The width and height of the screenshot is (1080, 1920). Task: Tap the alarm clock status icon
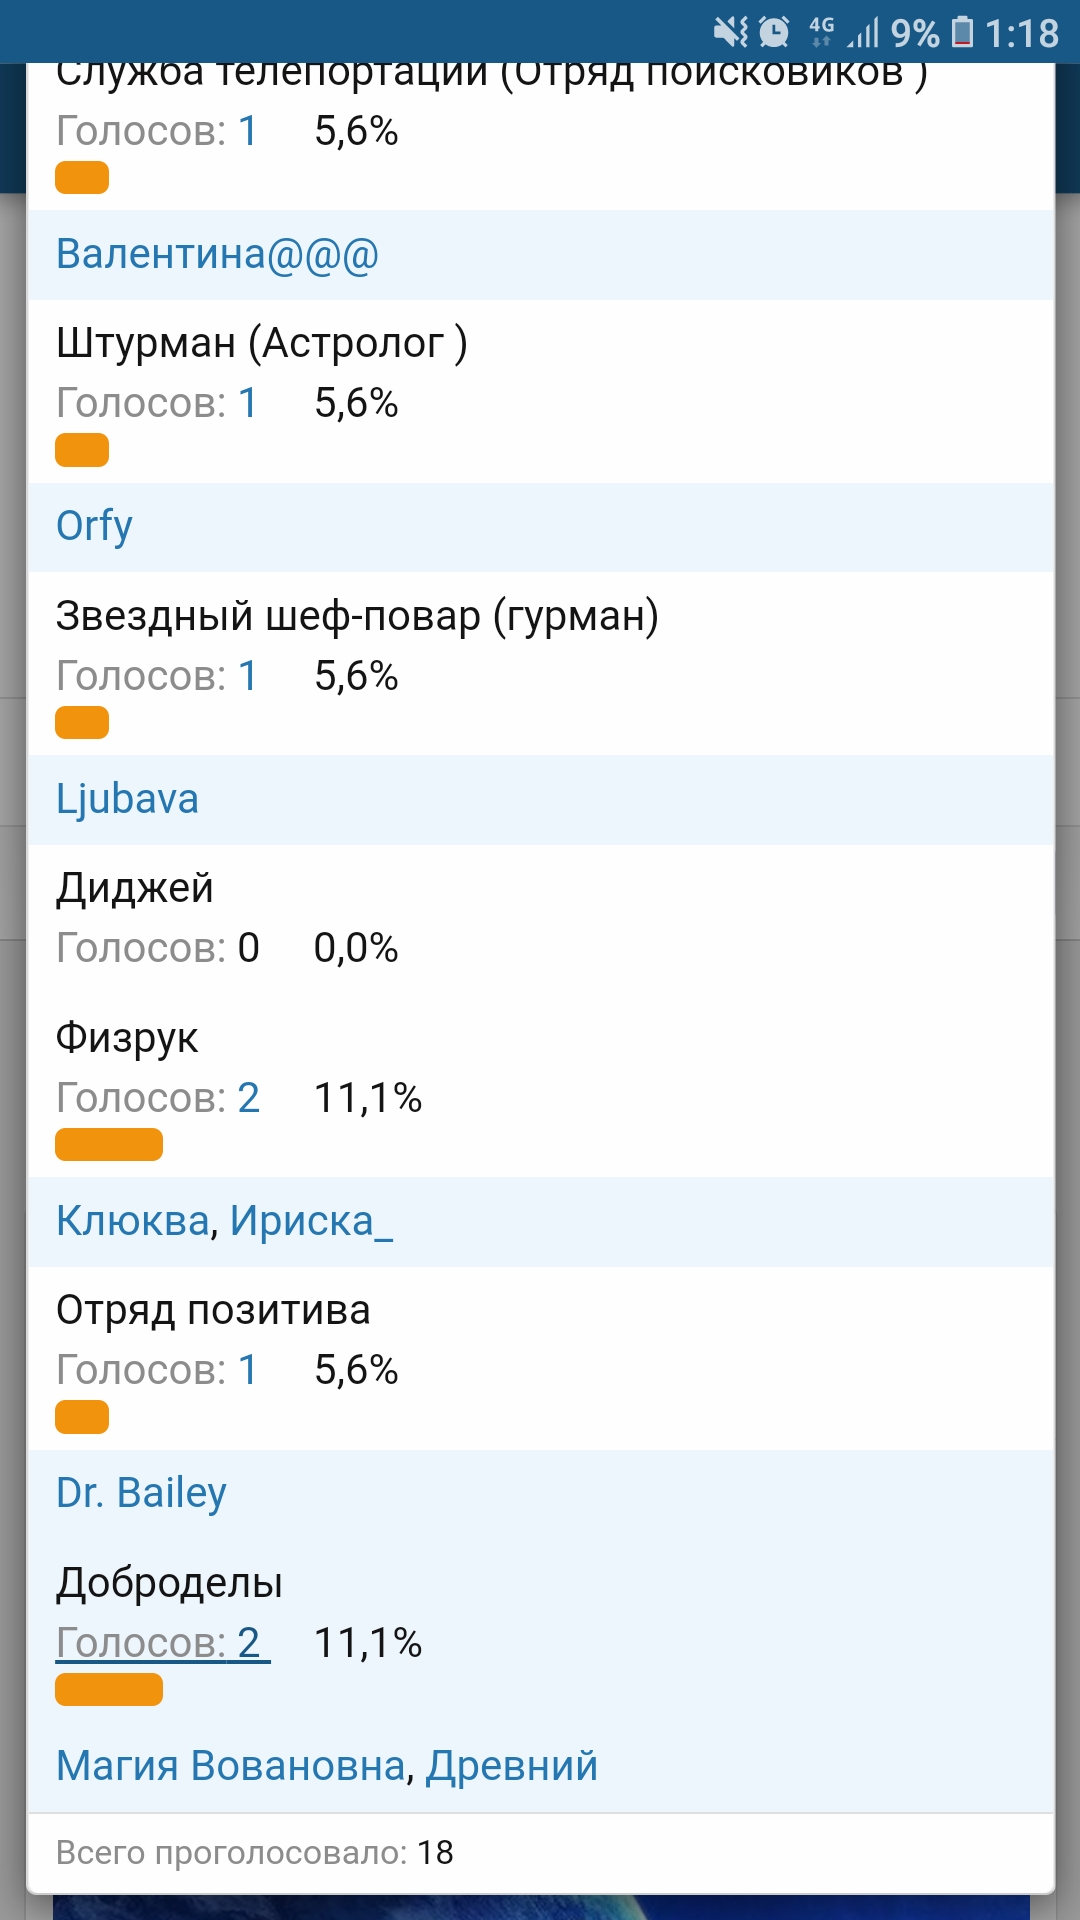(774, 32)
